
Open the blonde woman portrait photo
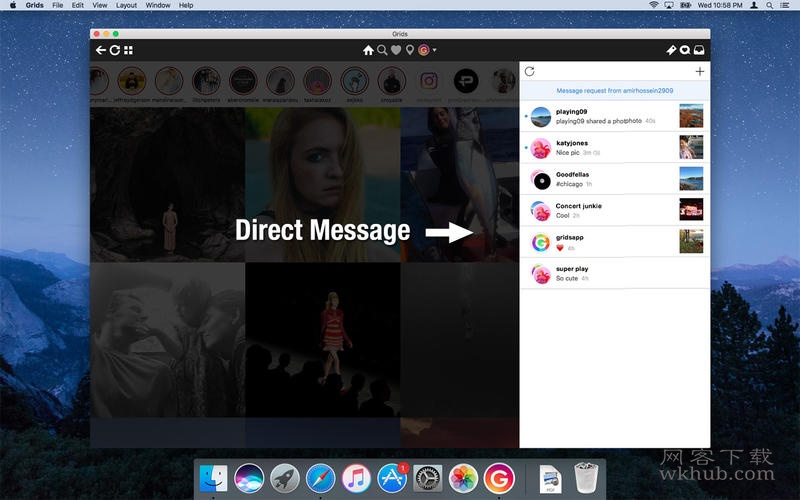[323, 184]
